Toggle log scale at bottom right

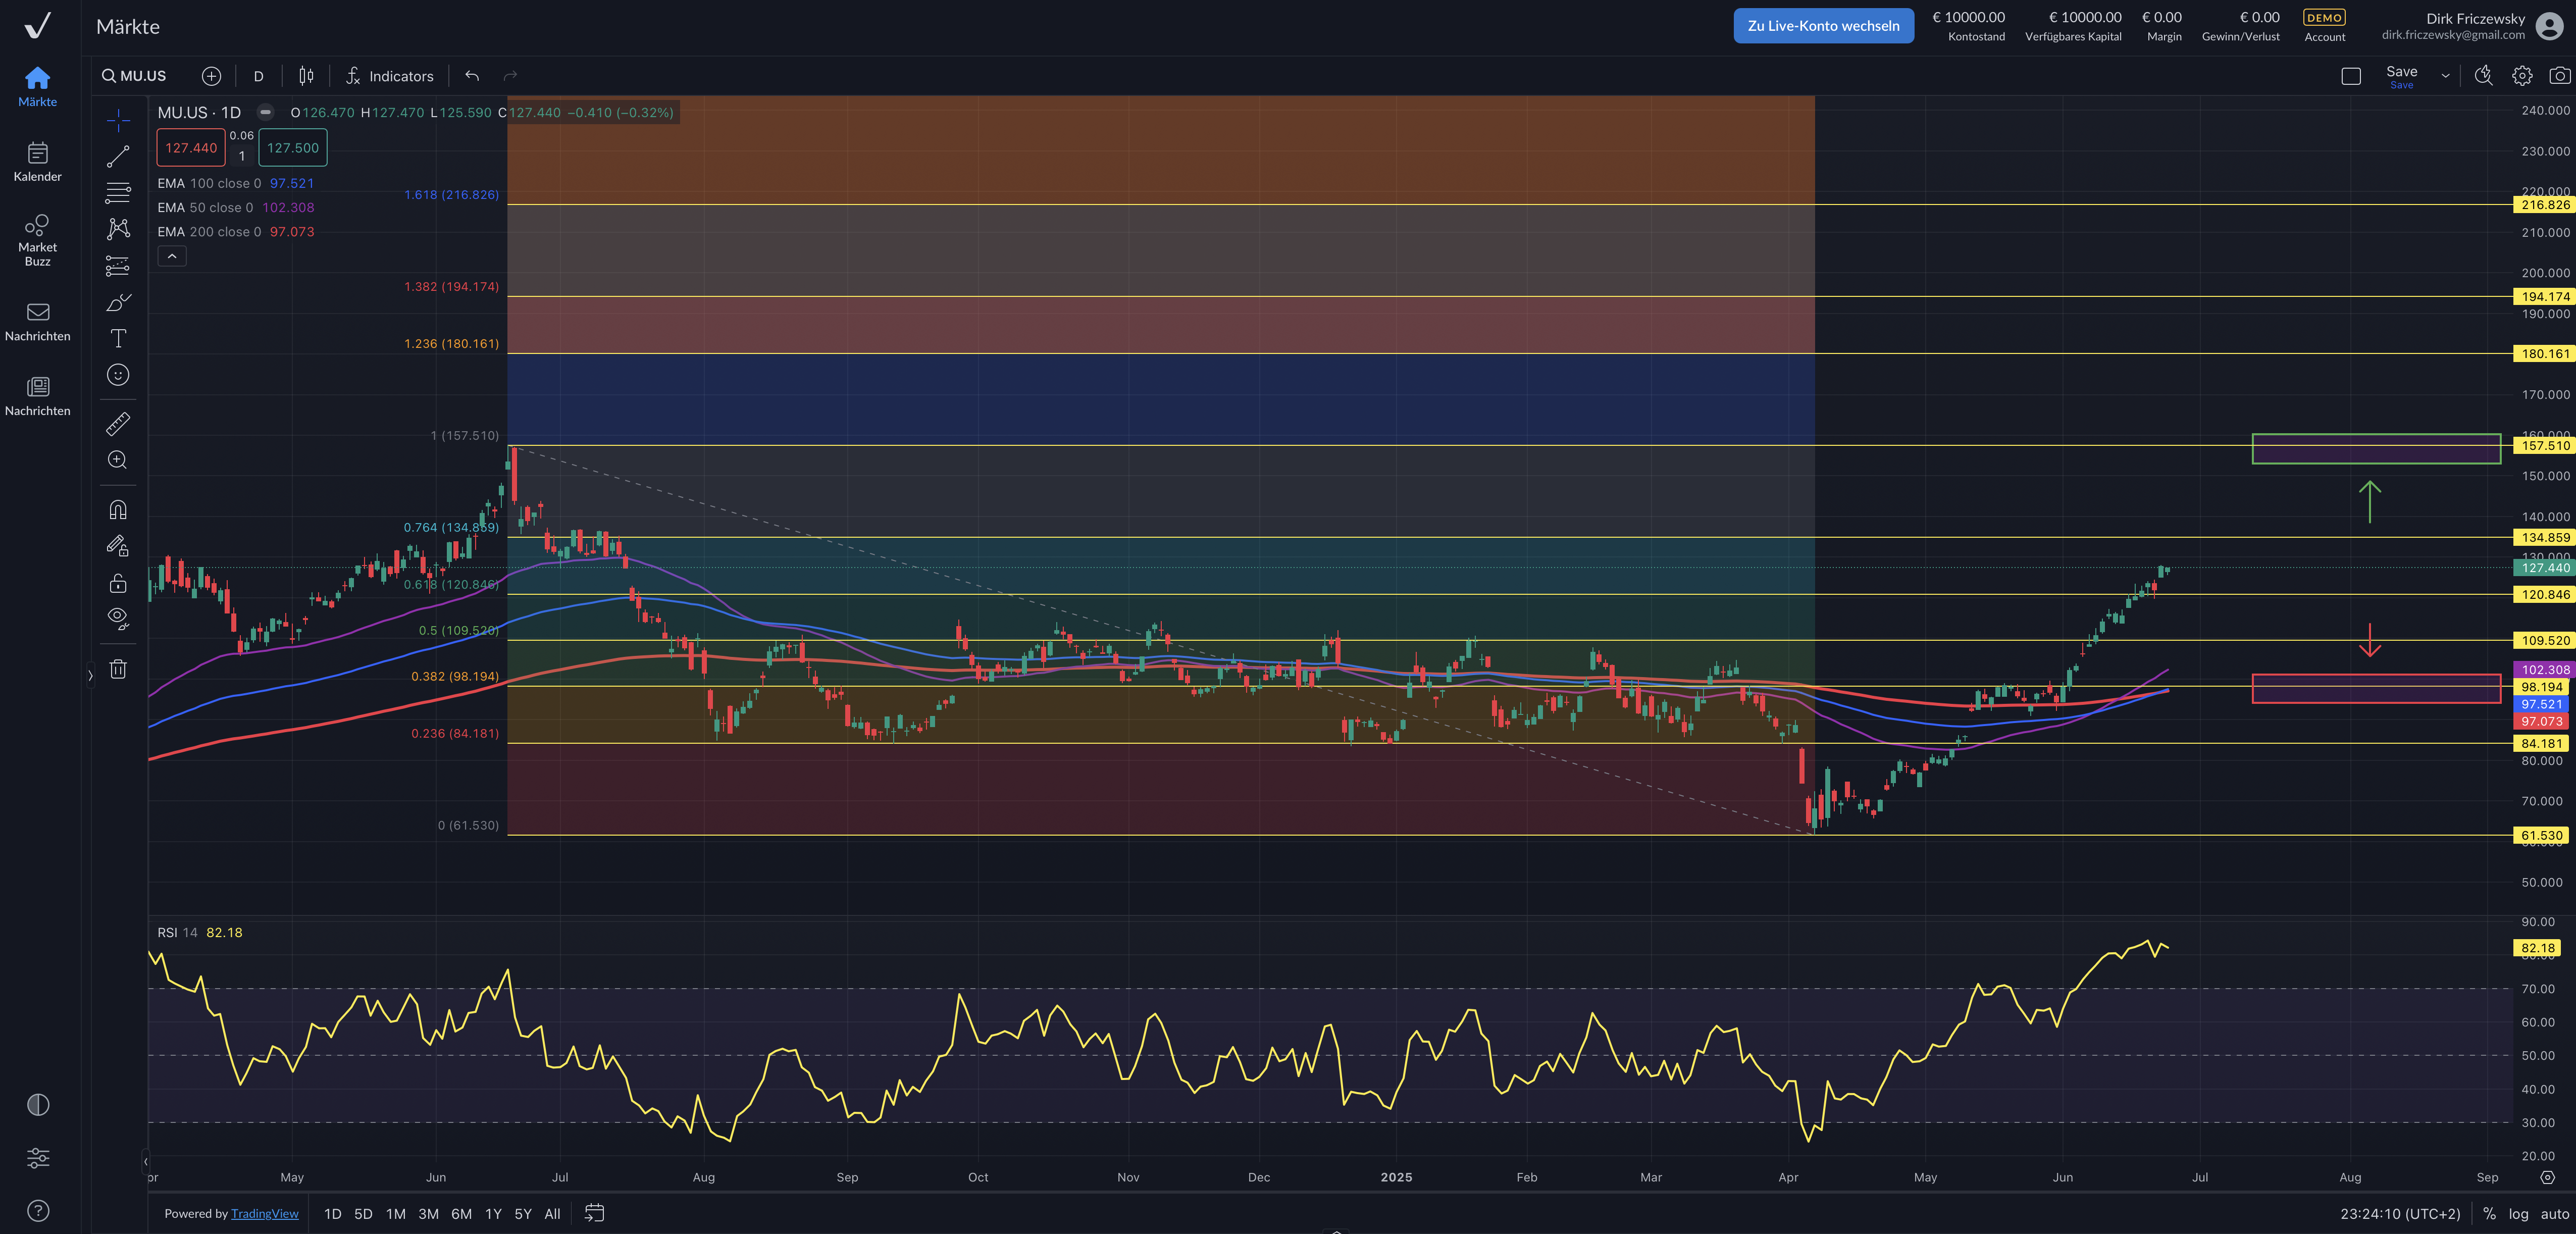(x=2518, y=1213)
